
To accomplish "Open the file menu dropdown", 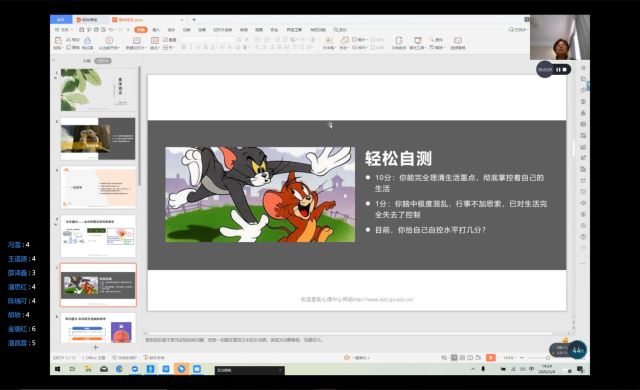I will pyautogui.click(x=64, y=30).
